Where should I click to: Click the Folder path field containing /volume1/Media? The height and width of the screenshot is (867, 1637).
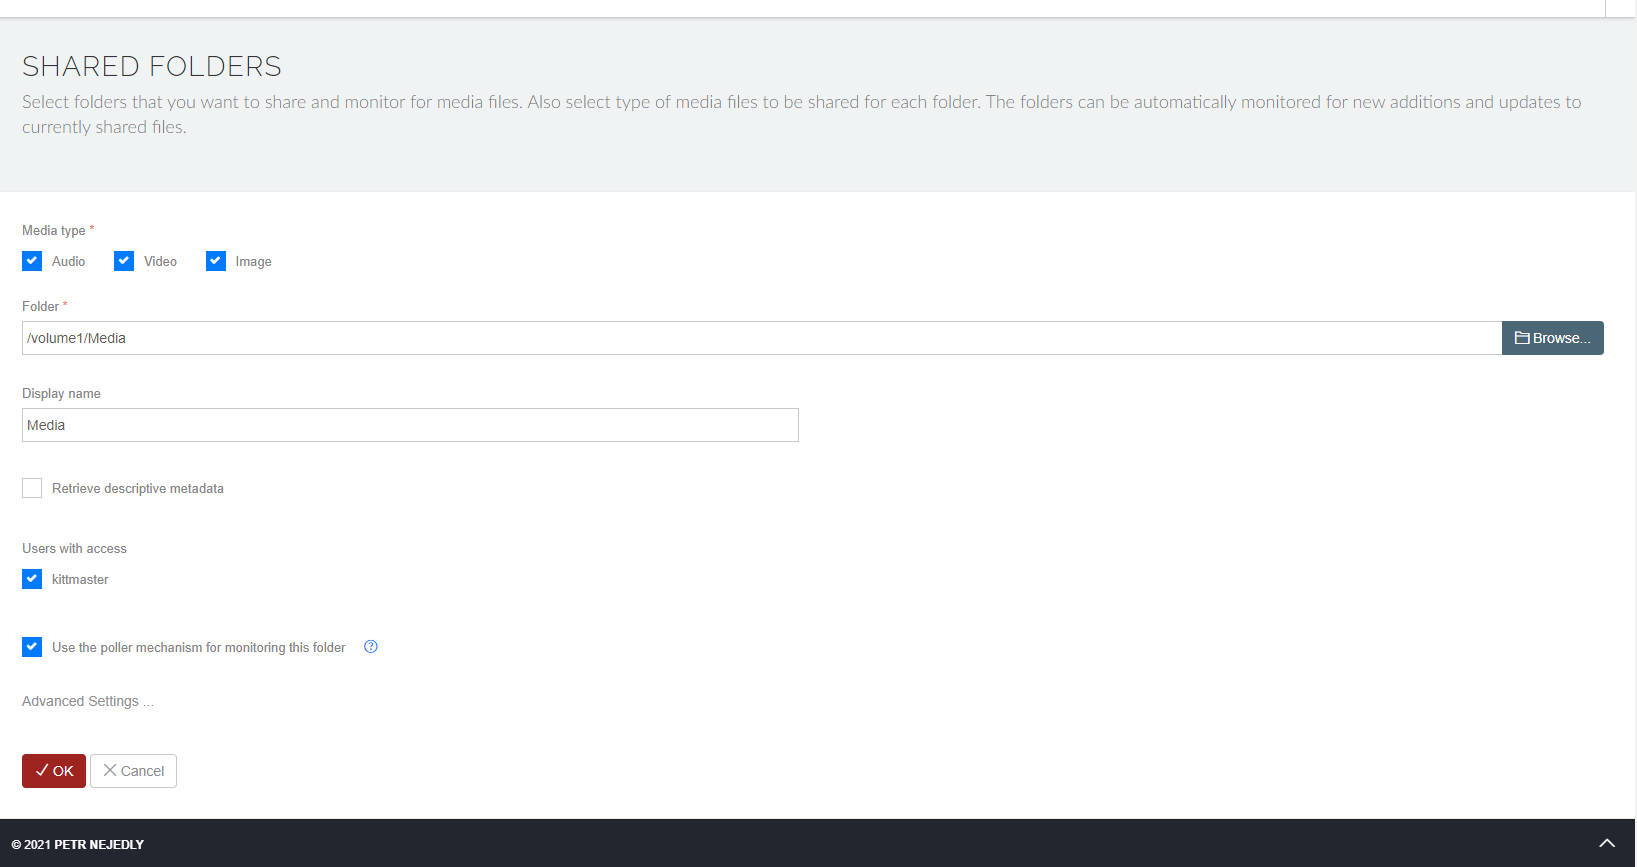point(760,338)
